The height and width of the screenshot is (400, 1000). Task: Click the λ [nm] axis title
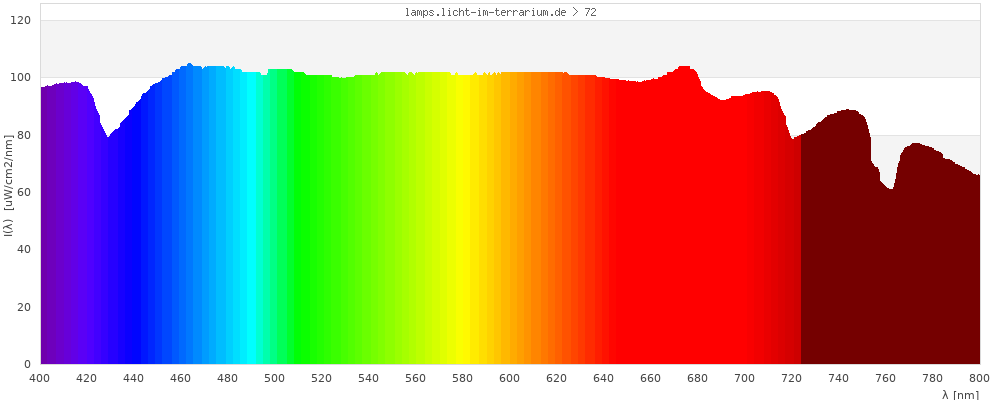pos(961,394)
